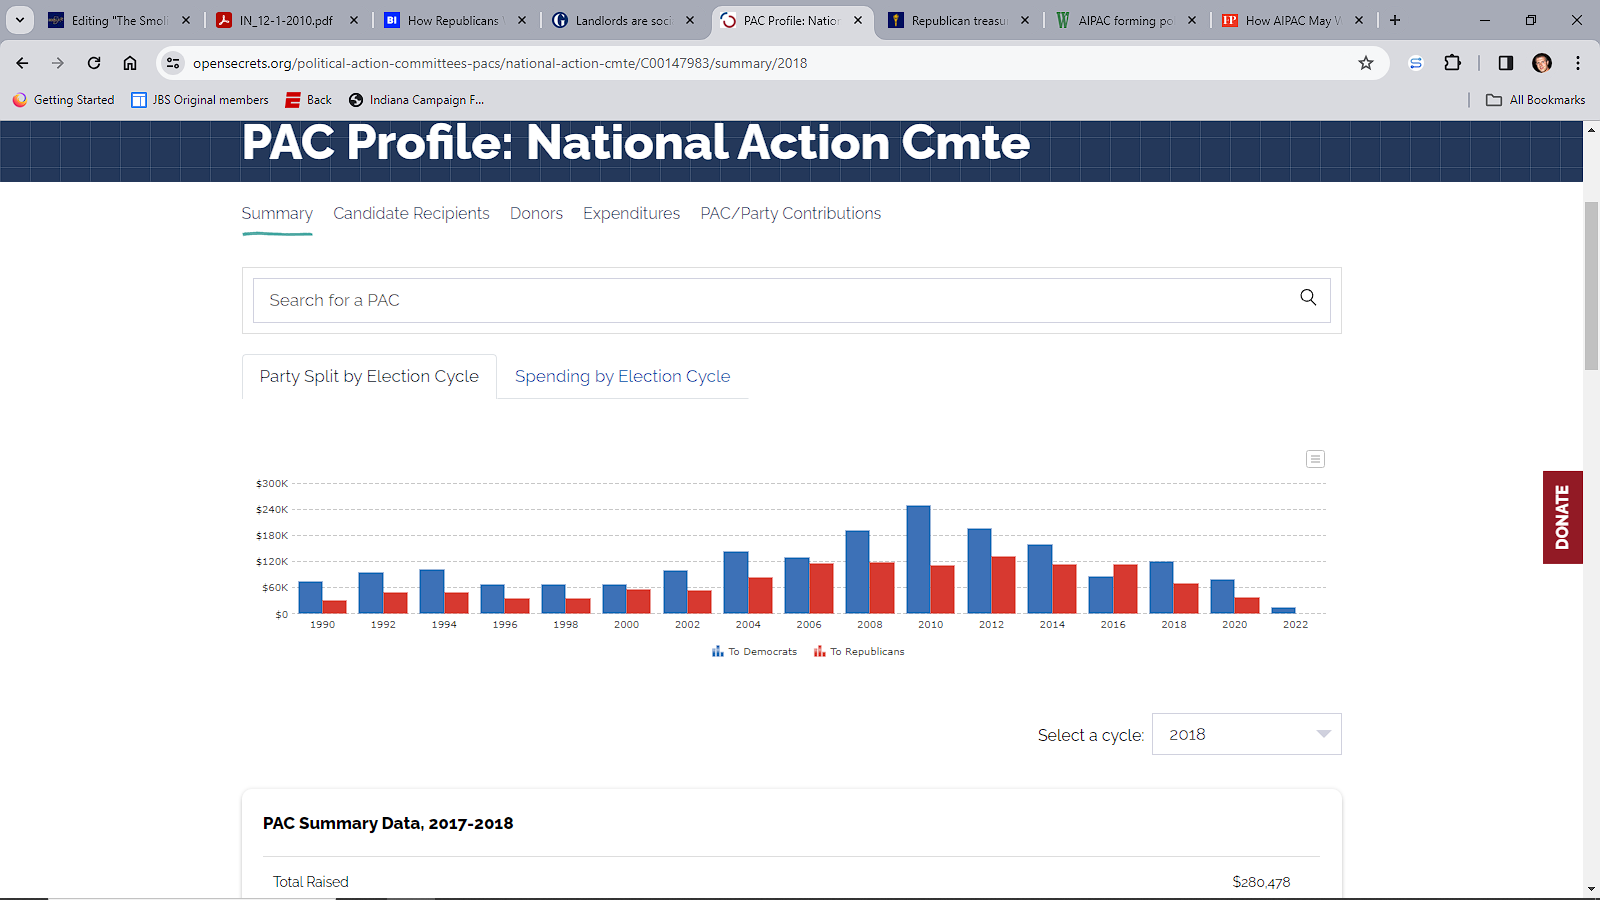Bookmark this page with the star icon
Image resolution: width=1600 pixels, height=900 pixels.
tap(1366, 63)
